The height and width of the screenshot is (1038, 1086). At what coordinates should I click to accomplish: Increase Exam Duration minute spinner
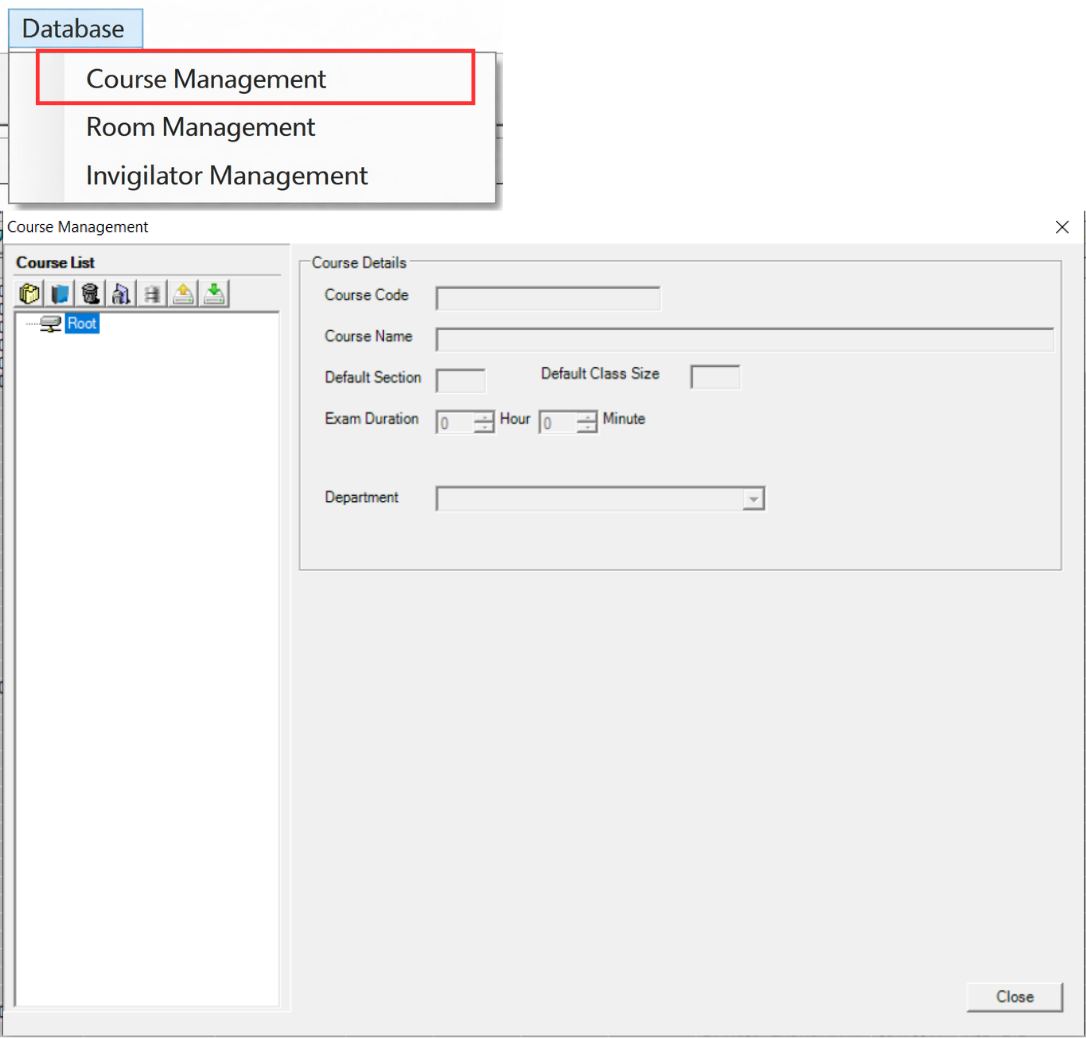(587, 417)
